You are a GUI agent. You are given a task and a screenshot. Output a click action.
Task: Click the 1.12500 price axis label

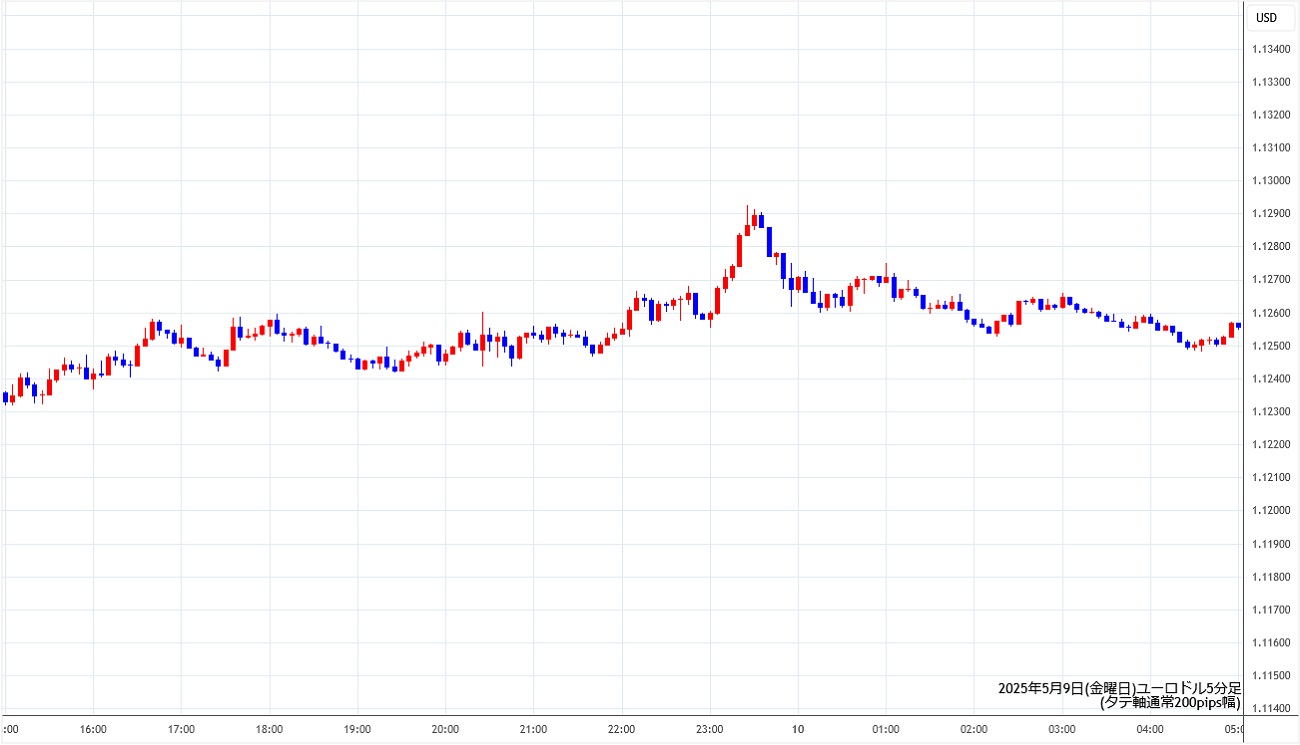tap(1269, 347)
